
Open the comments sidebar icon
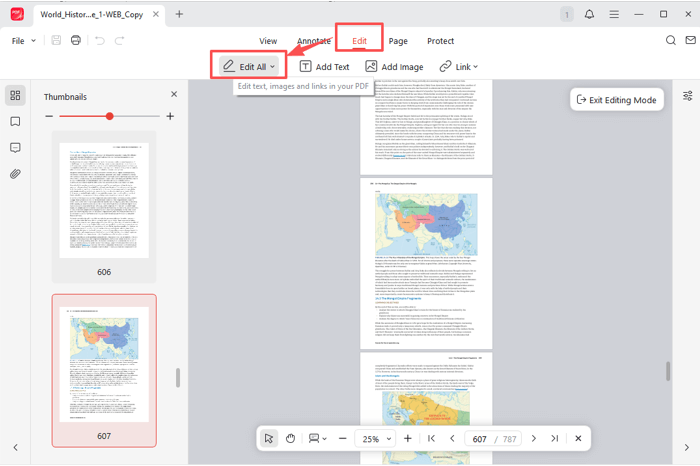pyautogui.click(x=15, y=148)
